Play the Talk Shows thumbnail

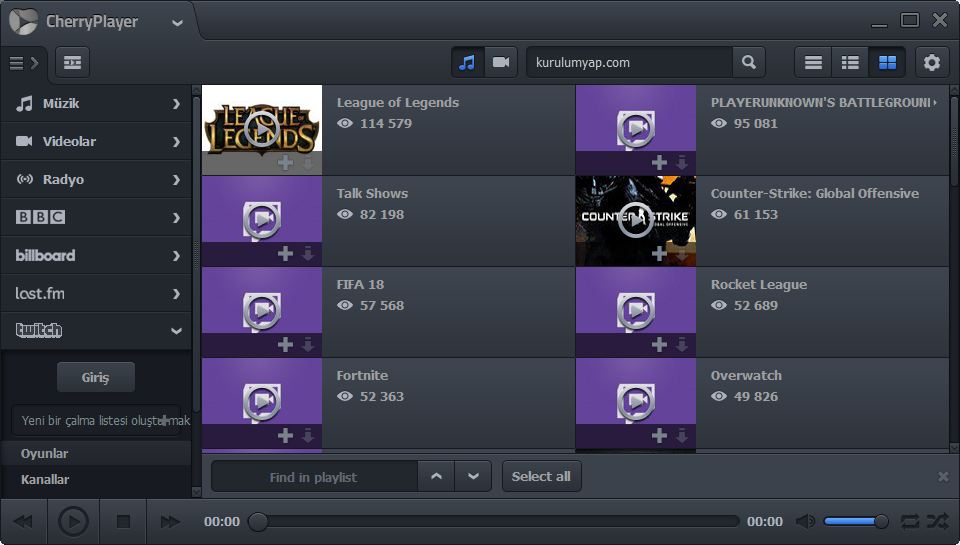[262, 219]
